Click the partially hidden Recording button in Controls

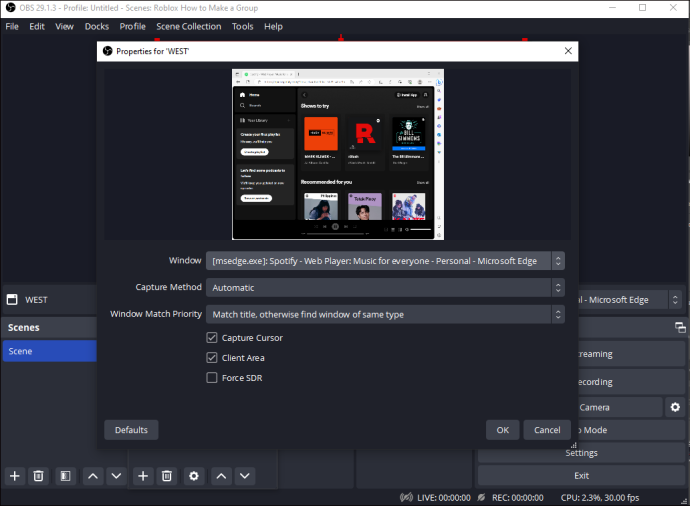coord(631,382)
